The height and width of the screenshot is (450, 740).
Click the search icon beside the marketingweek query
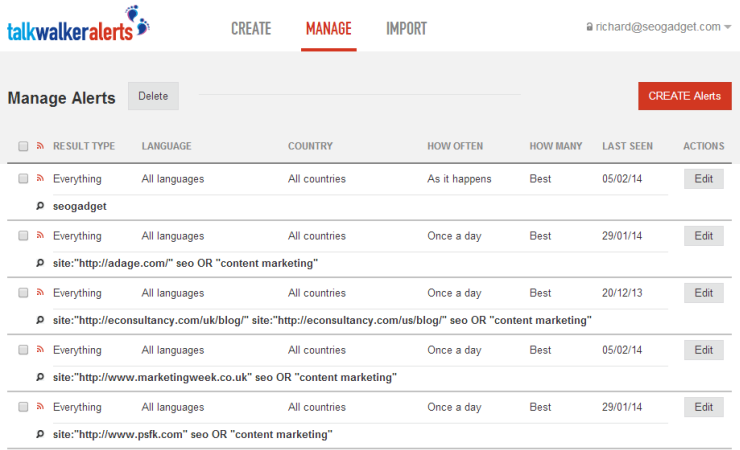click(x=40, y=377)
